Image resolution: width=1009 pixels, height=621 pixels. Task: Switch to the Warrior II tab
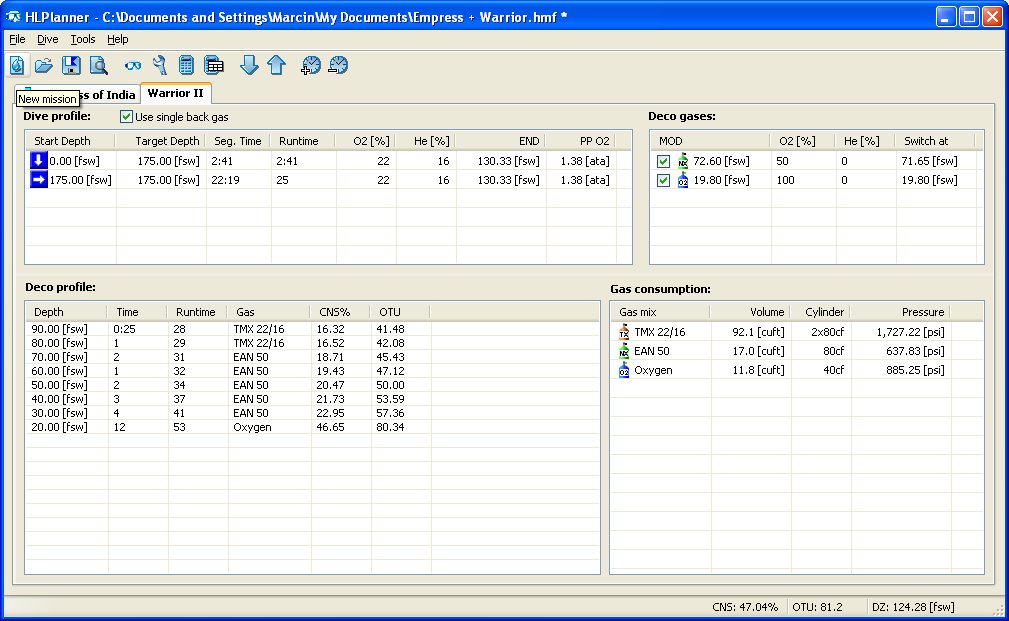click(x=175, y=94)
